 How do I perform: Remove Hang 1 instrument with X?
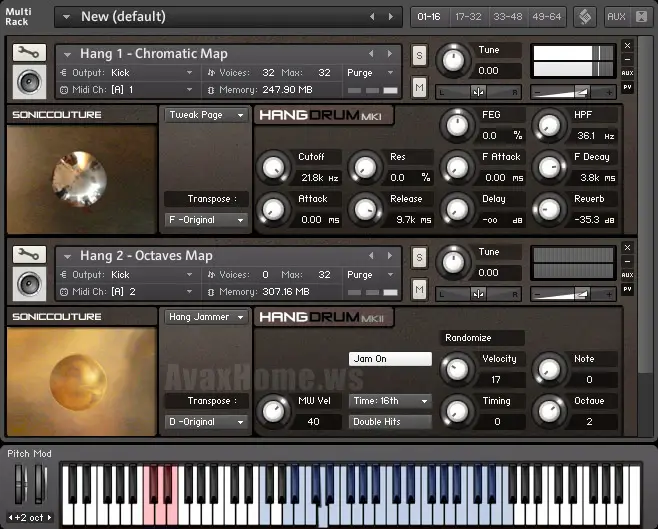click(x=627, y=45)
